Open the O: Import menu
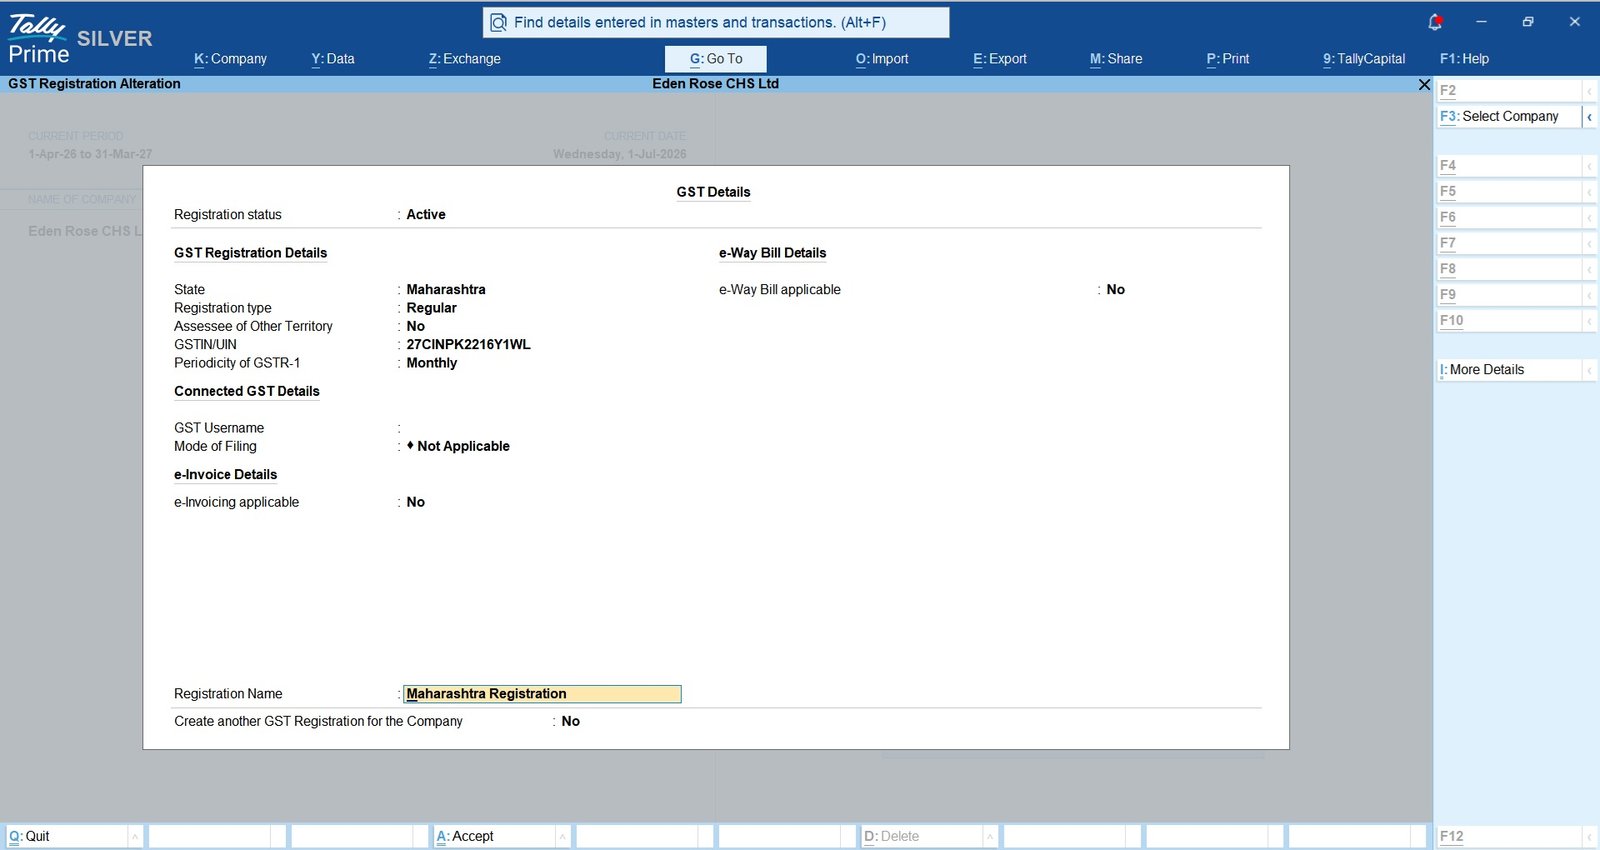This screenshot has width=1600, height=850. (882, 59)
